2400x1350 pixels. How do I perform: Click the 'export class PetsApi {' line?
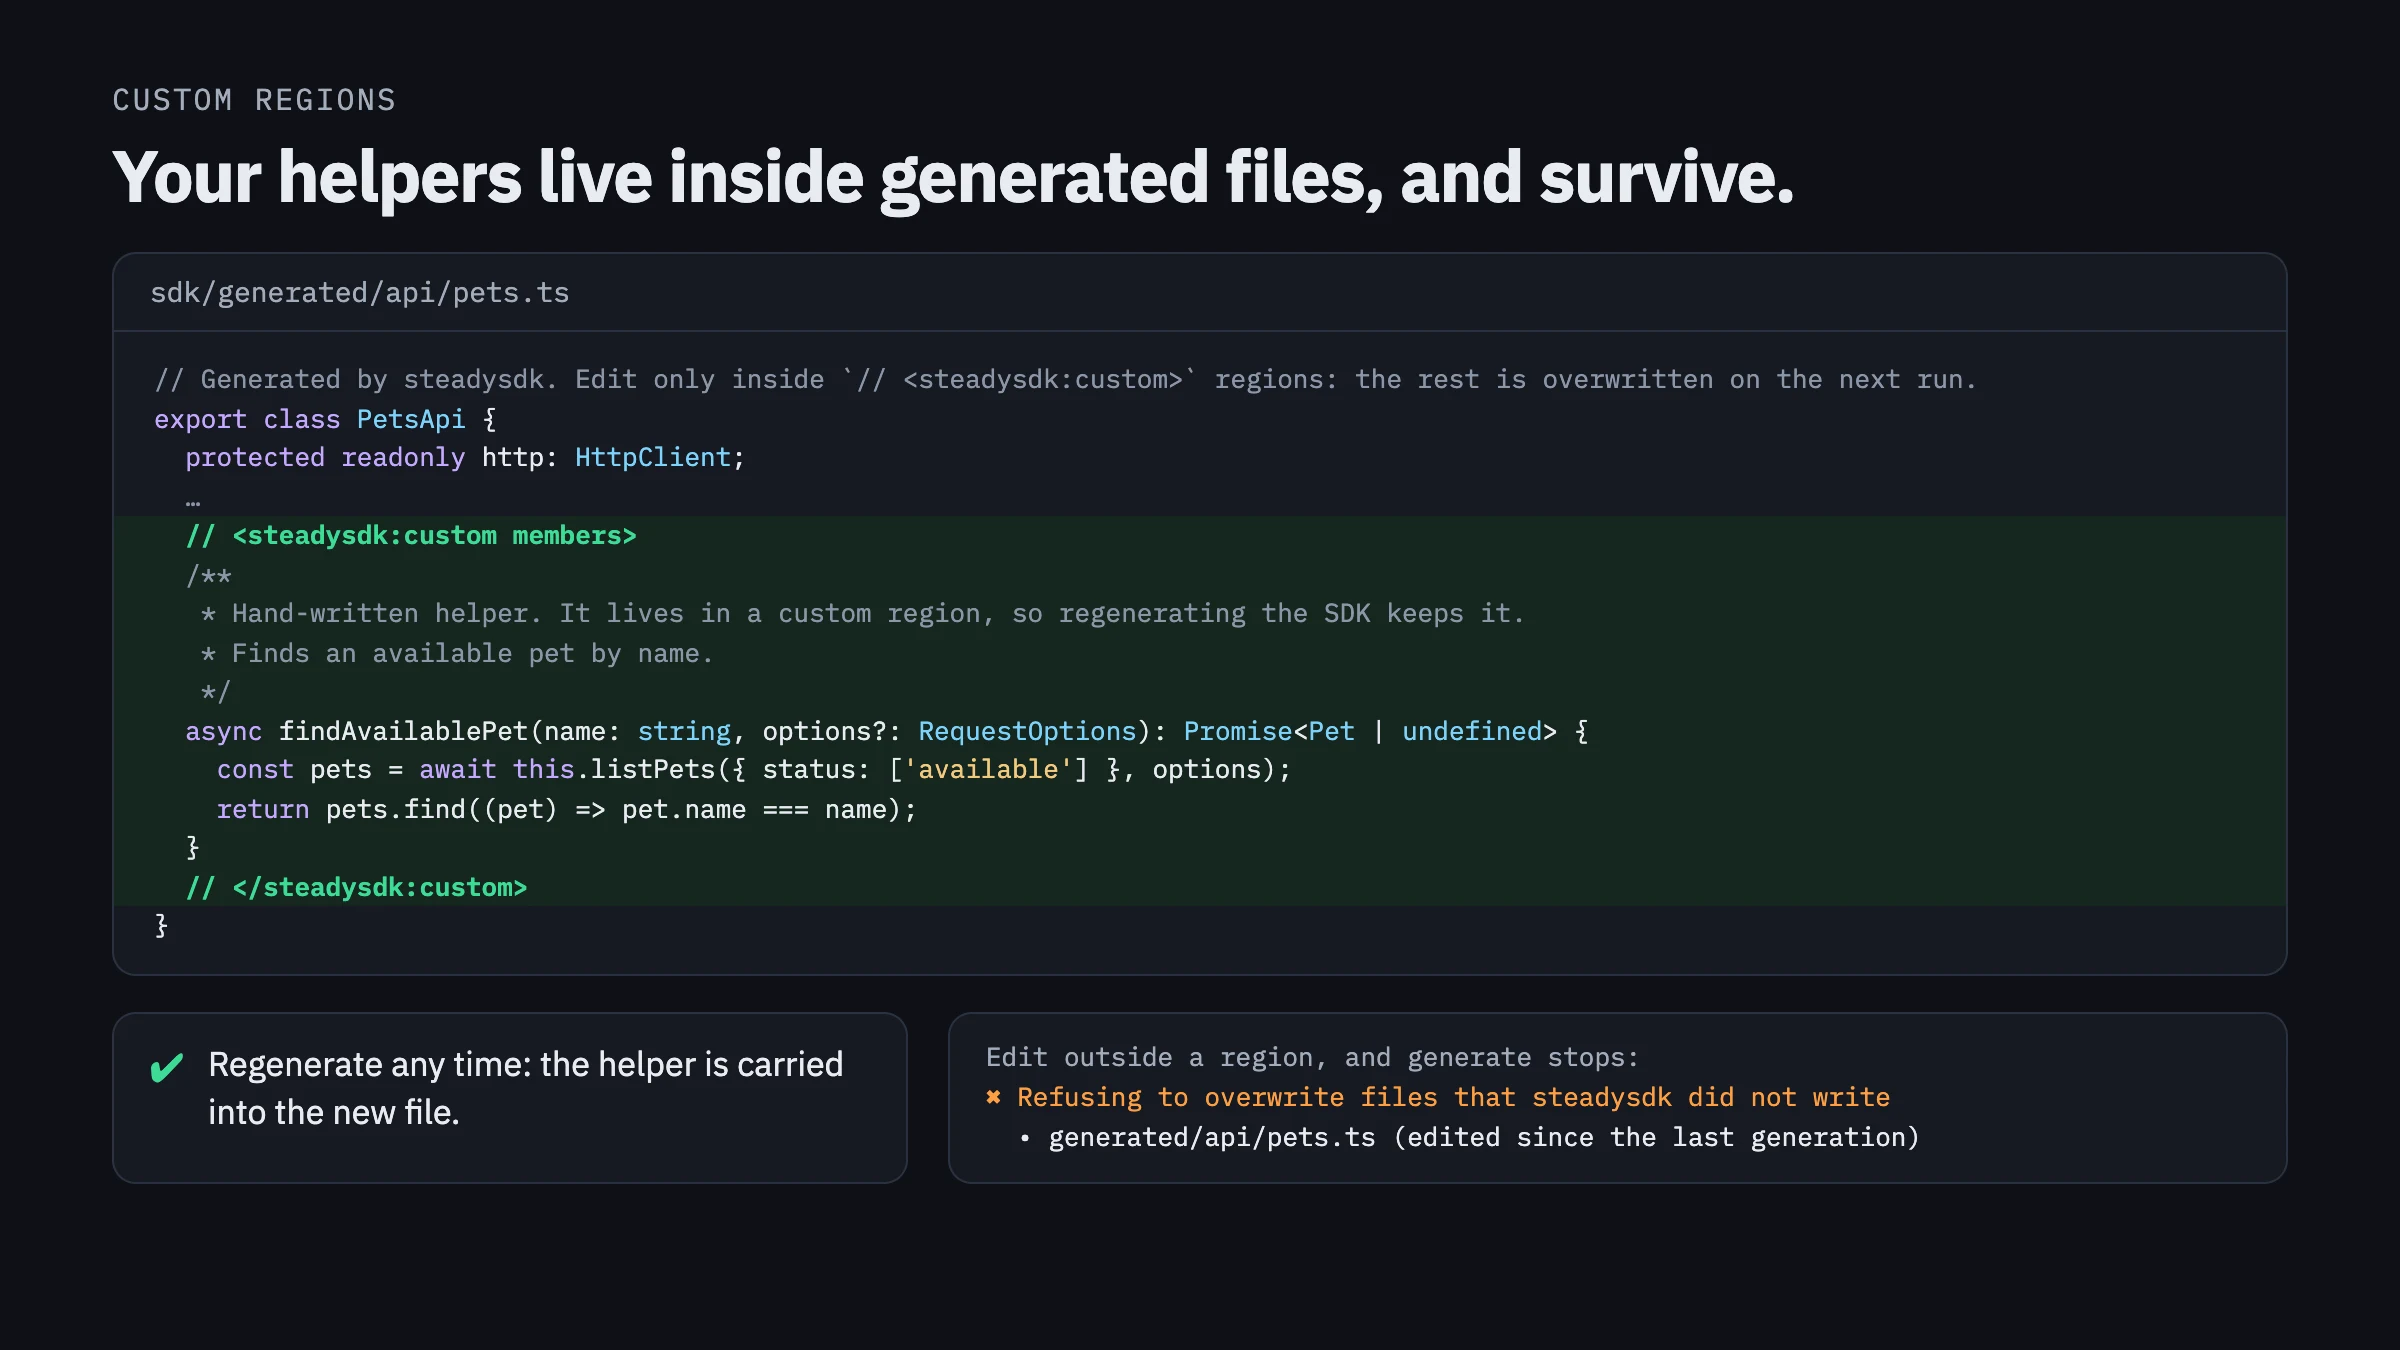tap(325, 419)
